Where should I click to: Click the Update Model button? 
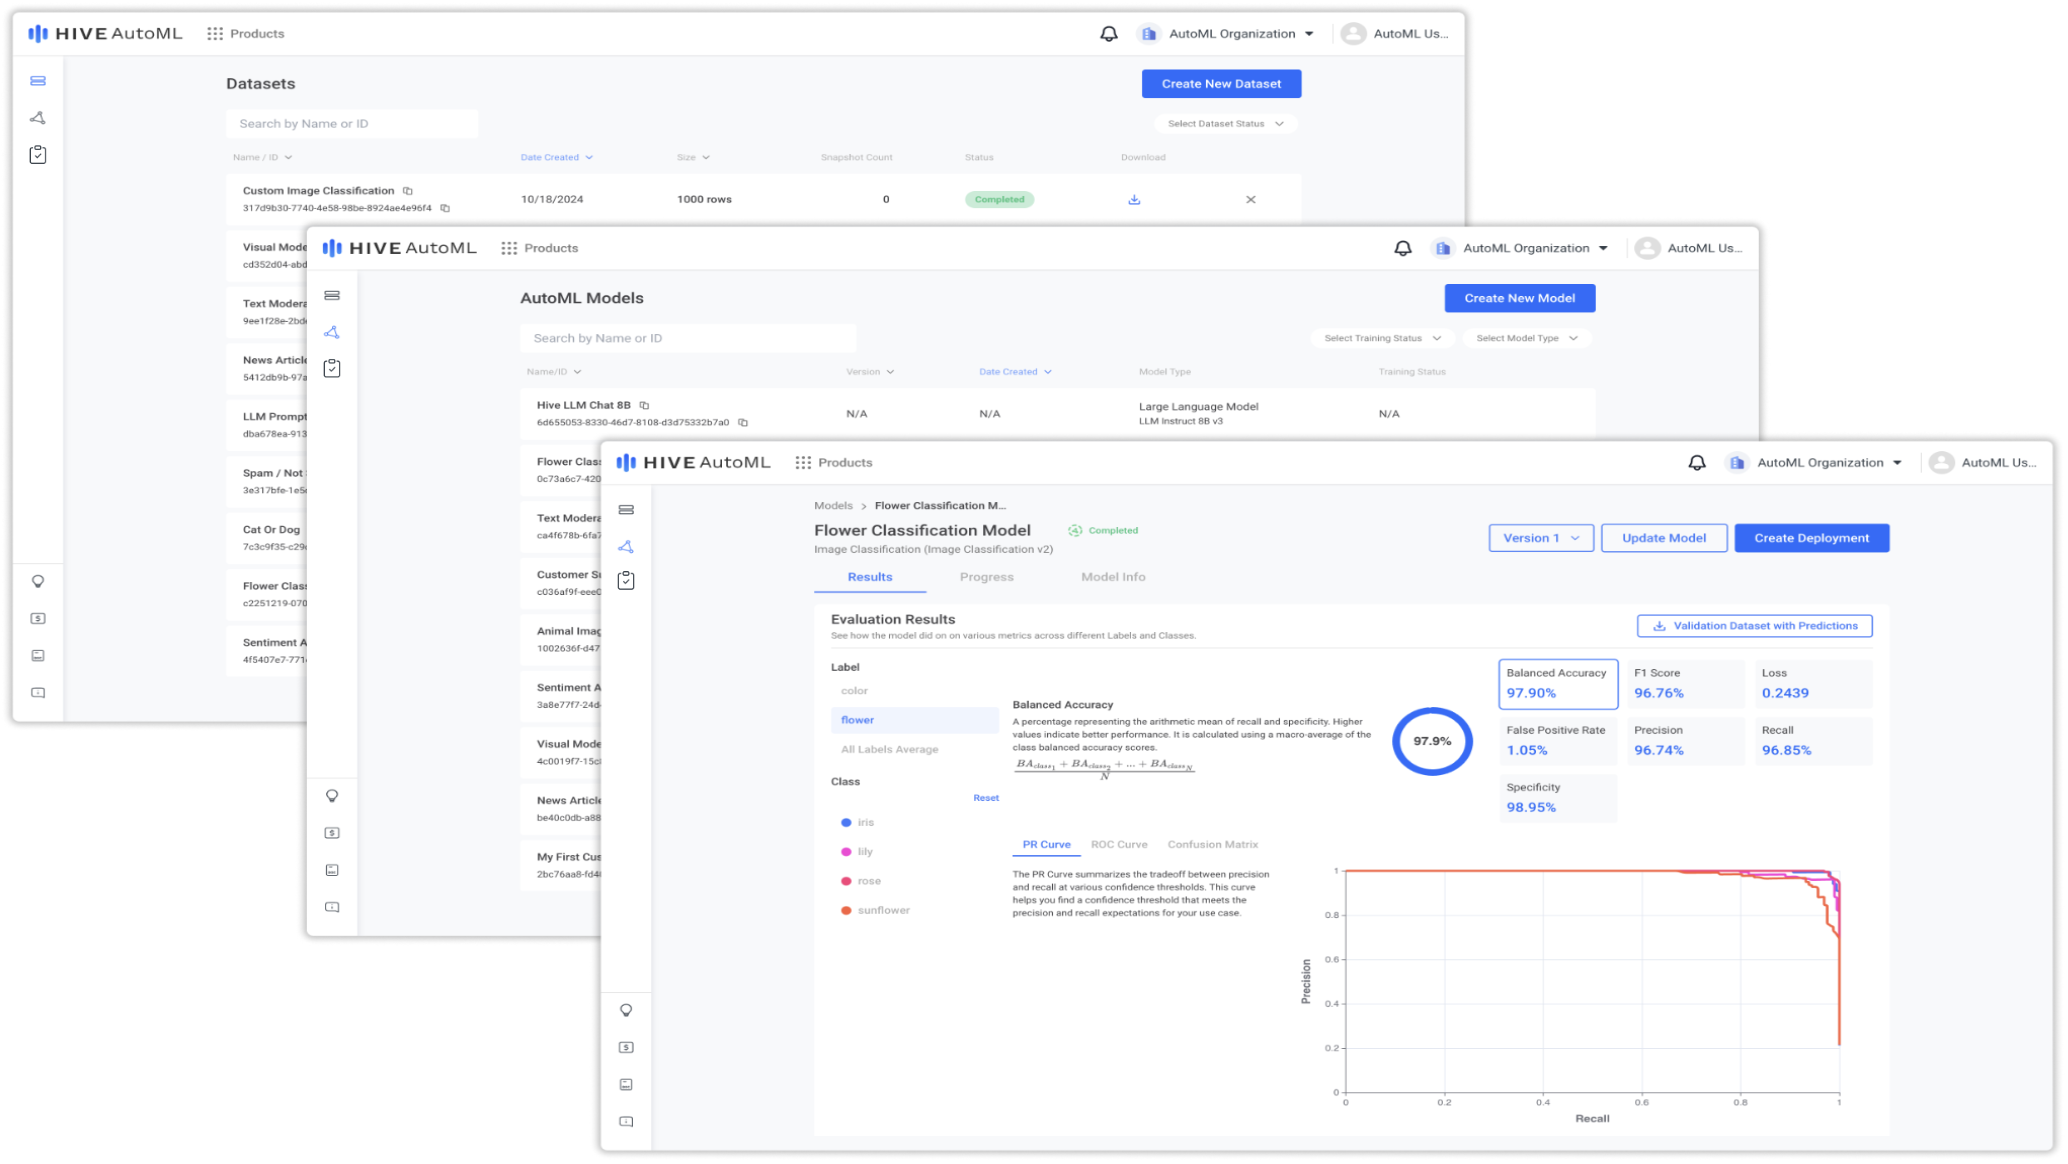click(1663, 538)
